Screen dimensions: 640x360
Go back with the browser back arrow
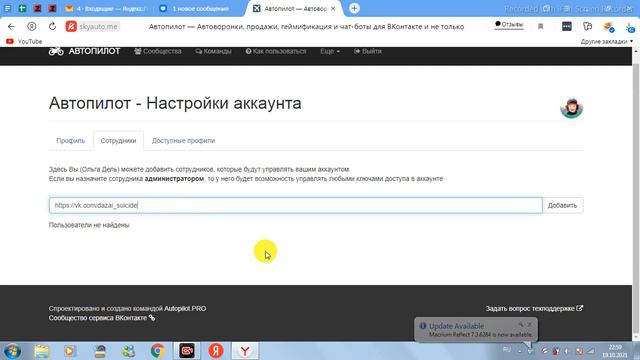point(11,27)
